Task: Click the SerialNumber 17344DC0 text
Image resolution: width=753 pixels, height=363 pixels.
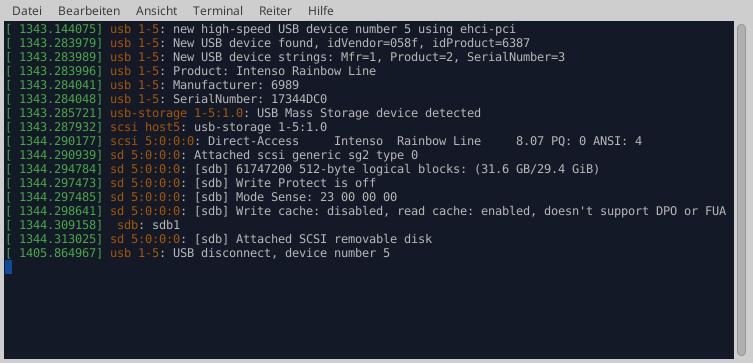Action: [x=250, y=99]
